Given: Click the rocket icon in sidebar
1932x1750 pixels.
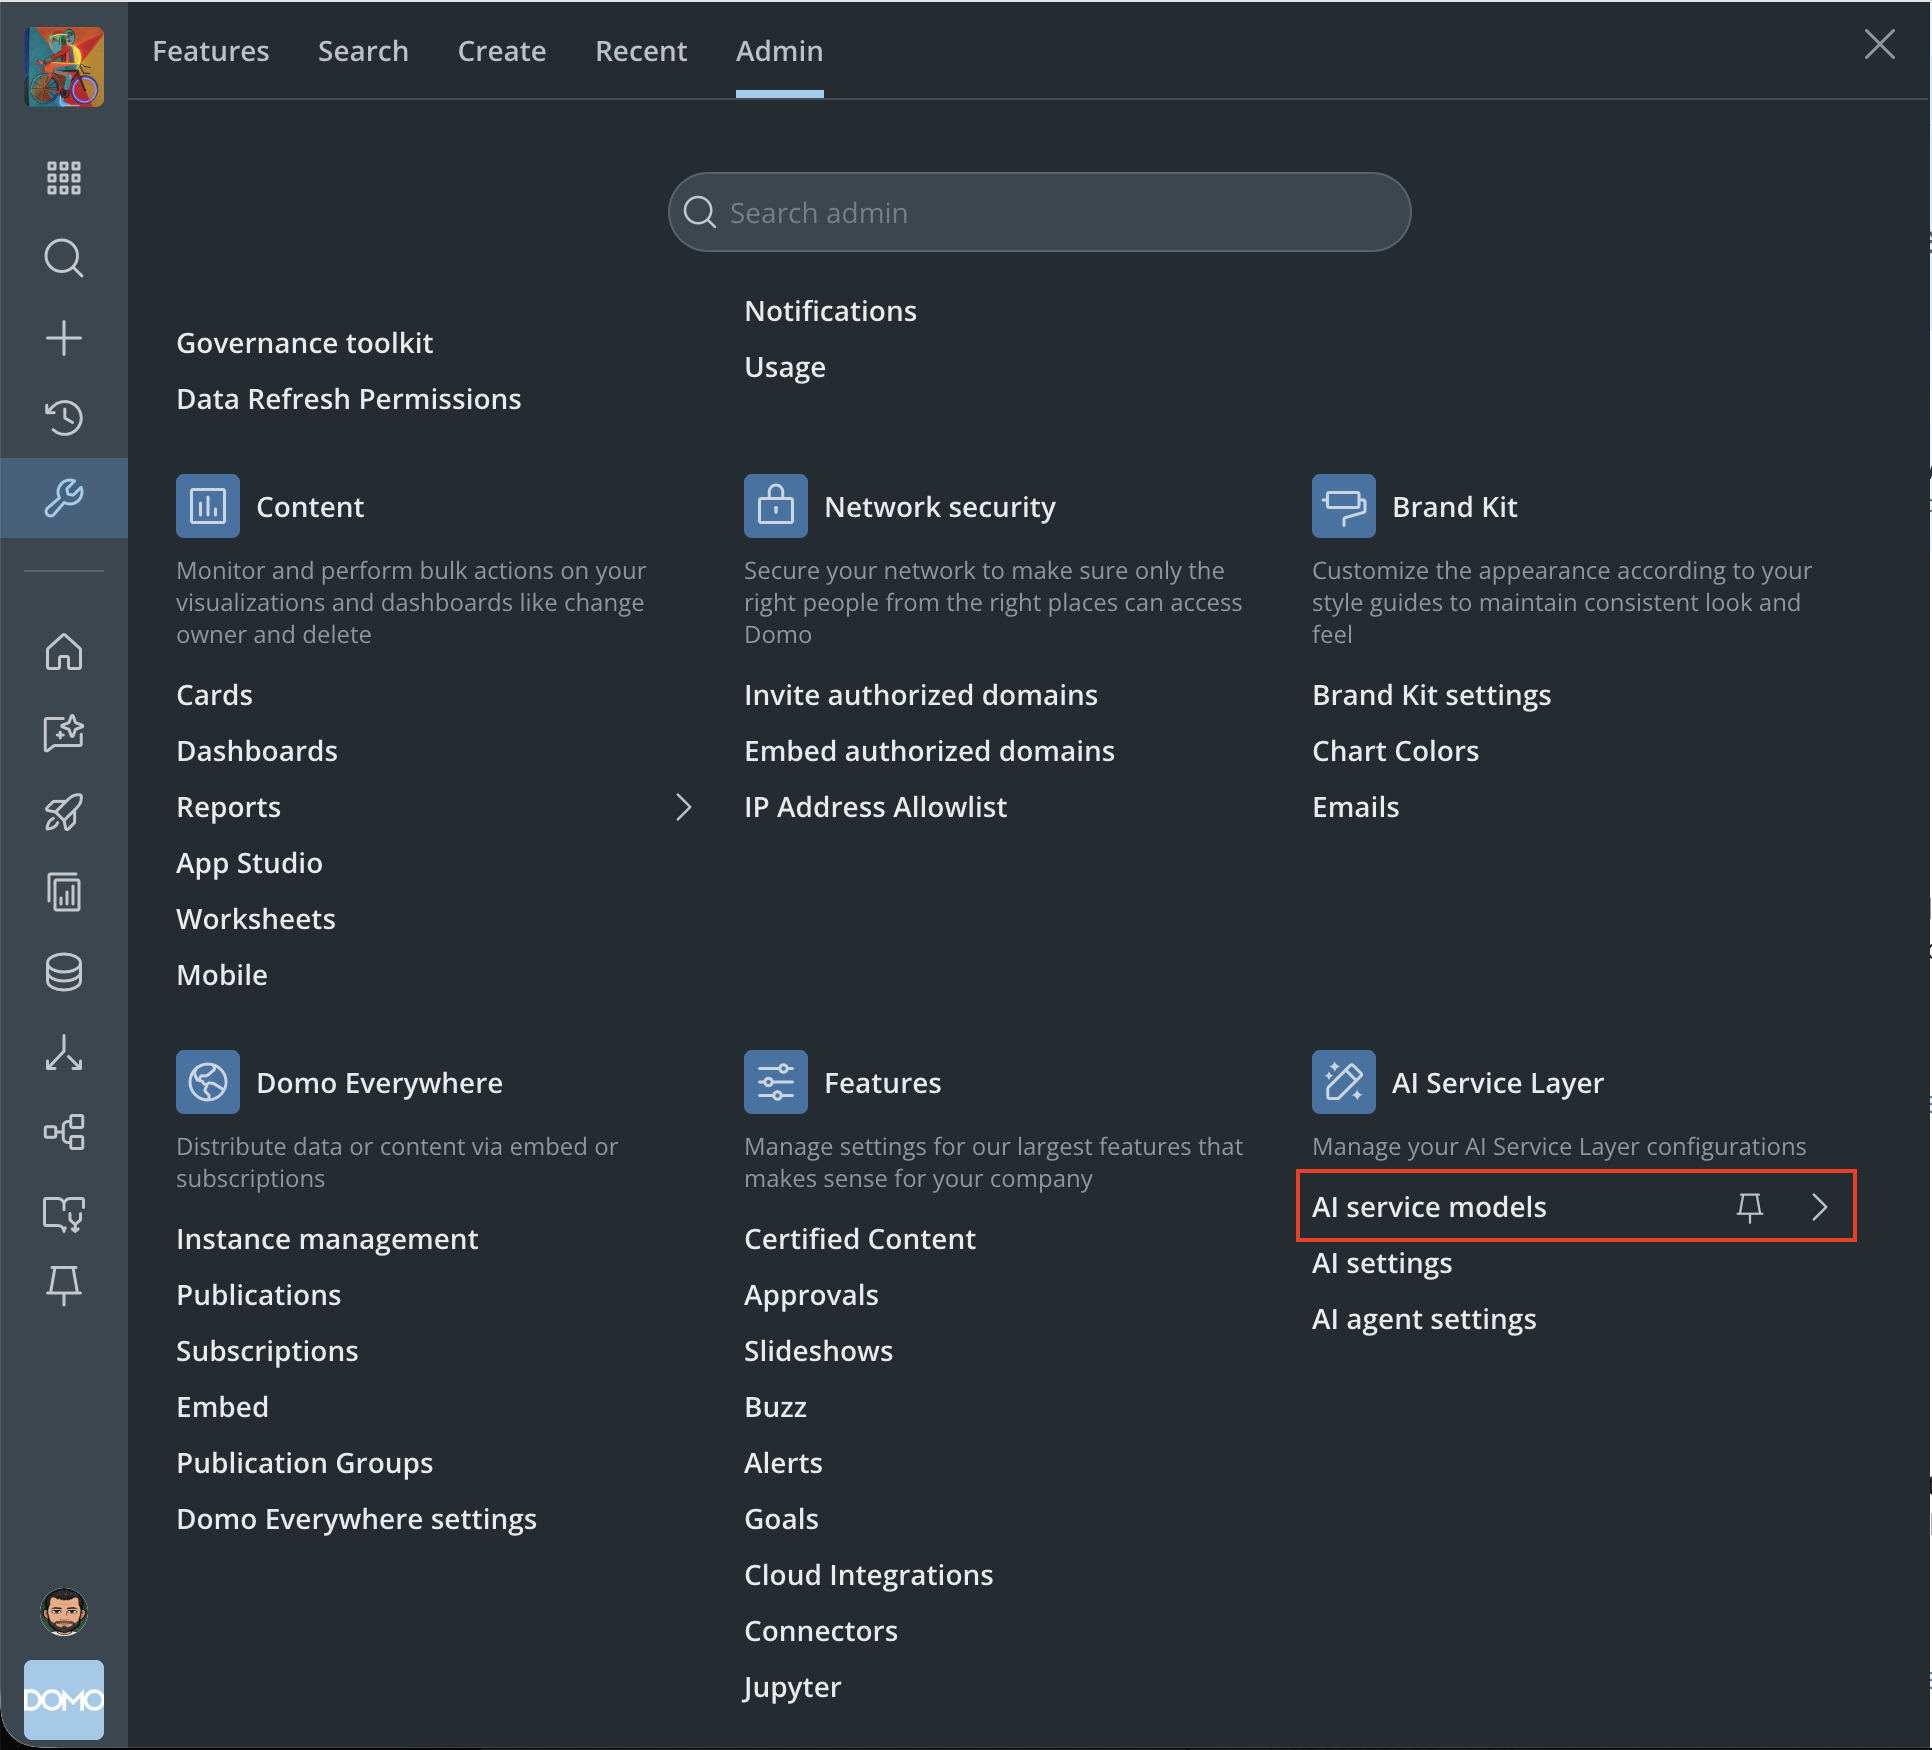Looking at the screenshot, I should coord(64,812).
